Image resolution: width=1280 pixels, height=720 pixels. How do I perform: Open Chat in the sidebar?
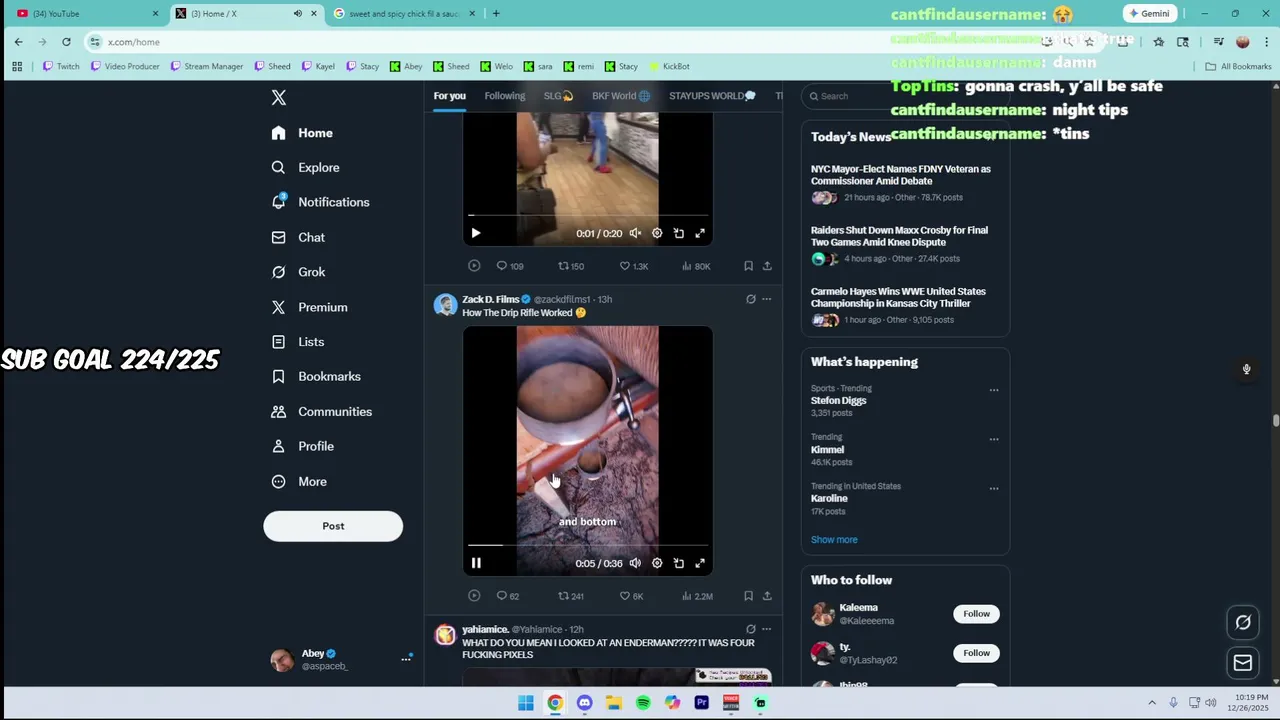point(298,237)
